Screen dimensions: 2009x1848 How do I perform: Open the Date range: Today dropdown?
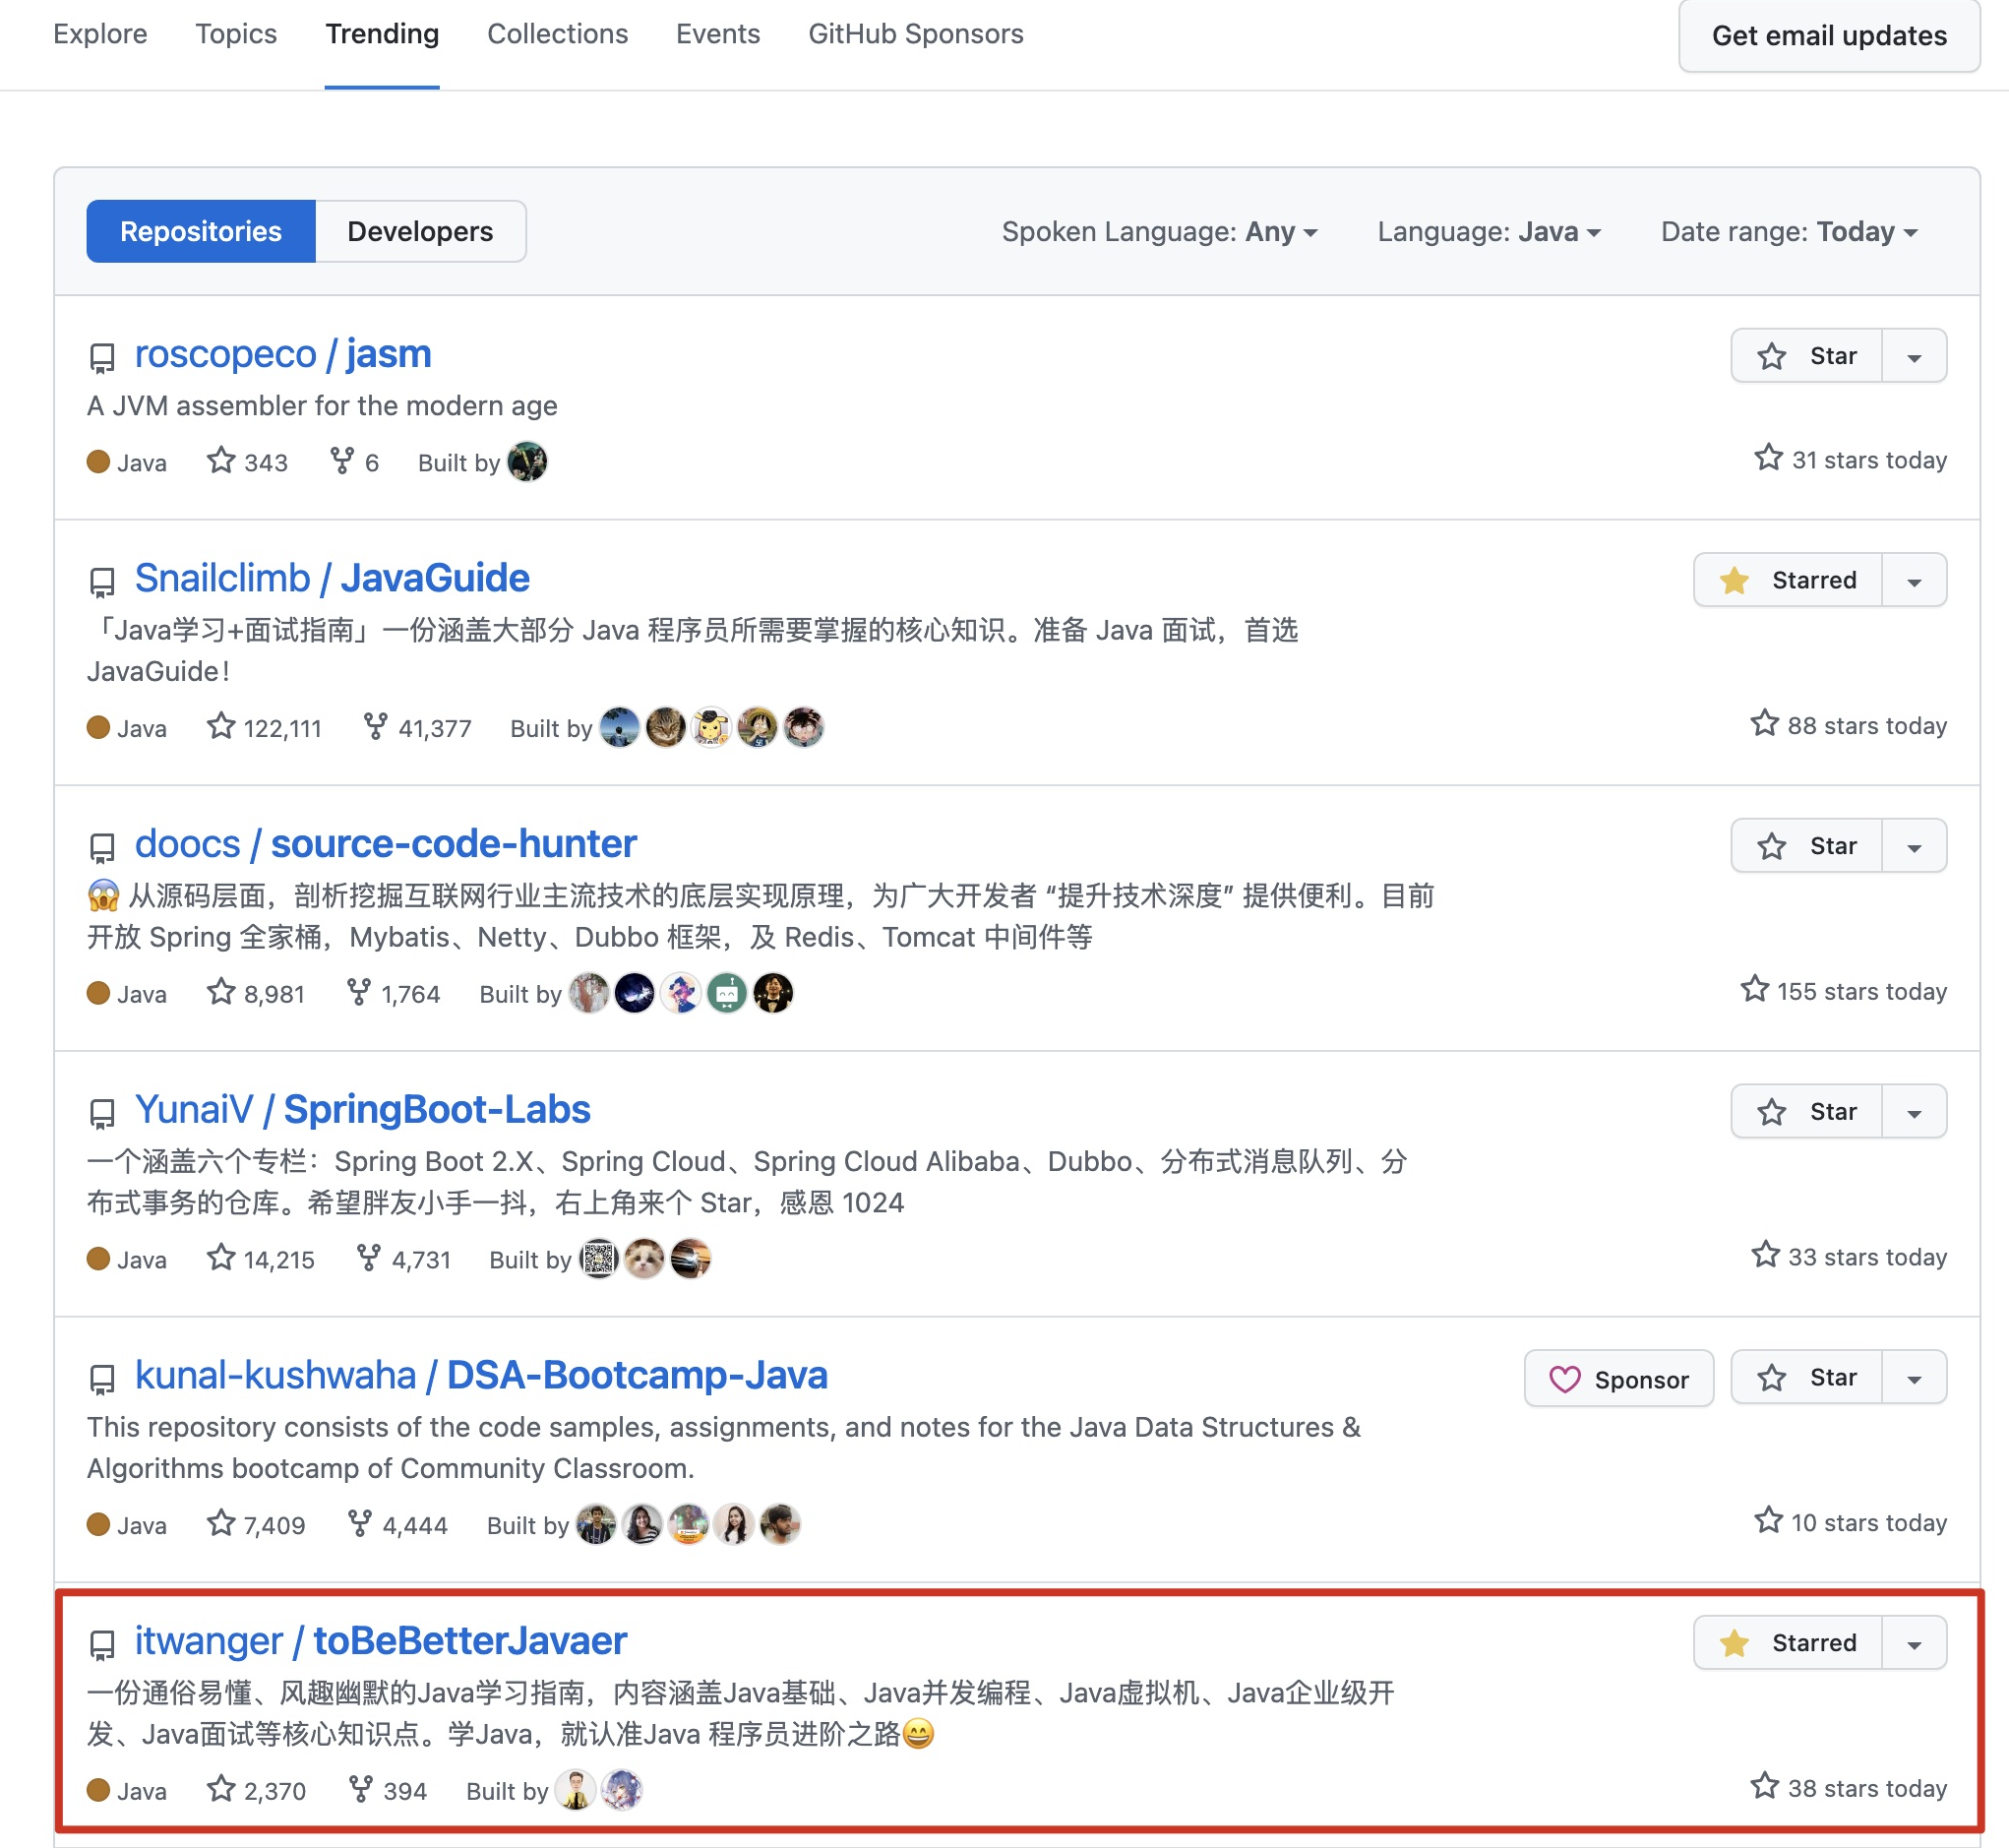pyautogui.click(x=1789, y=232)
